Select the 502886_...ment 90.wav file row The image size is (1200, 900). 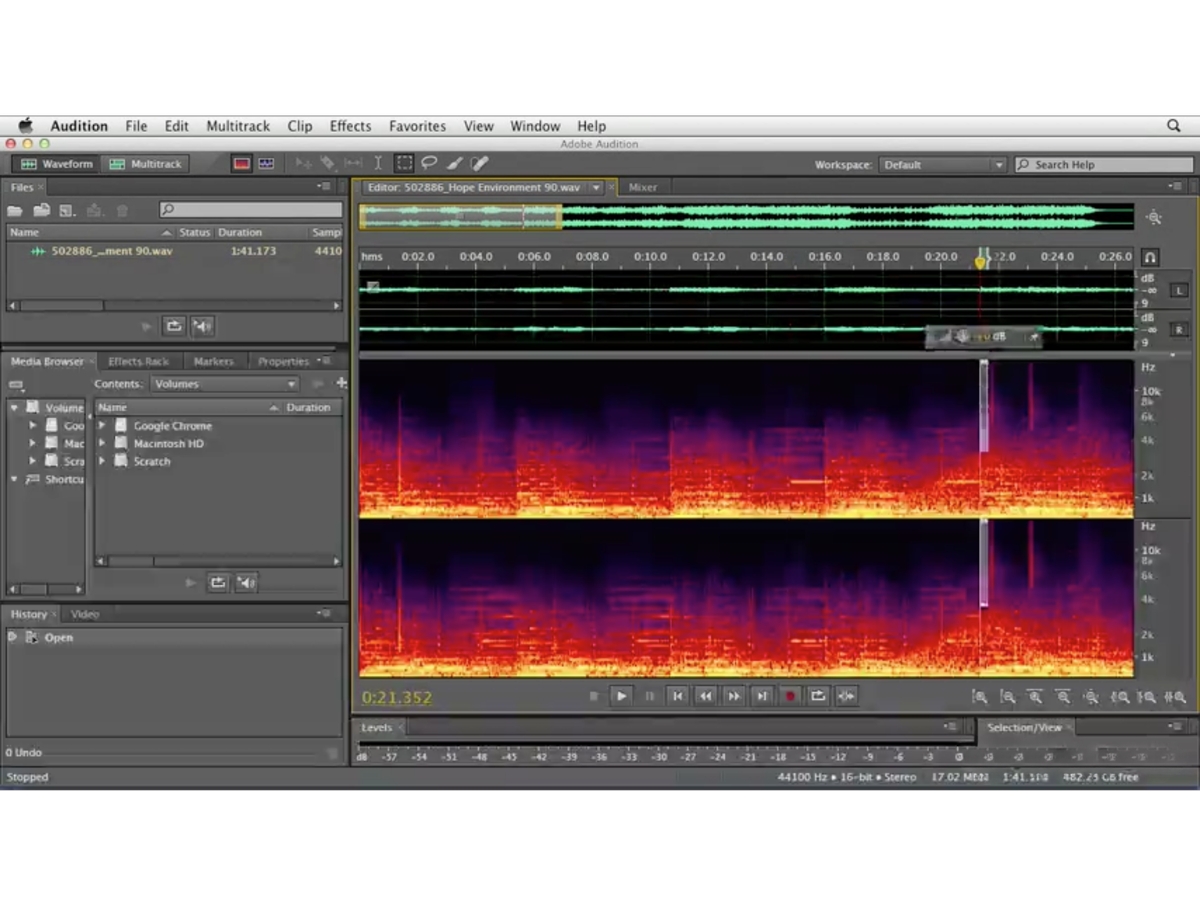tap(174, 251)
